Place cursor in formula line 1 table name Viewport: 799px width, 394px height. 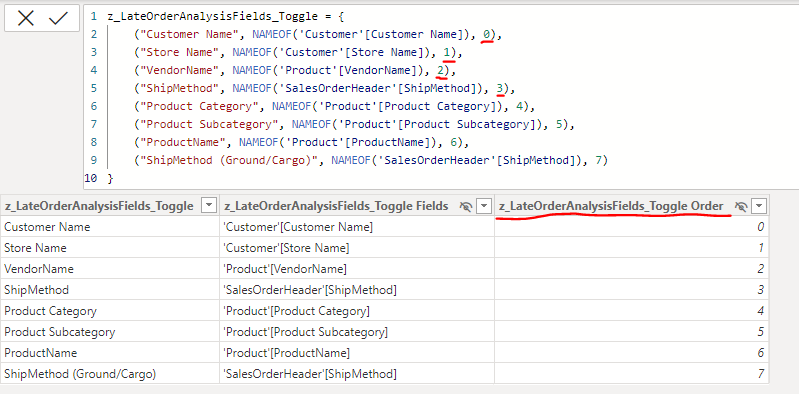click(x=212, y=16)
